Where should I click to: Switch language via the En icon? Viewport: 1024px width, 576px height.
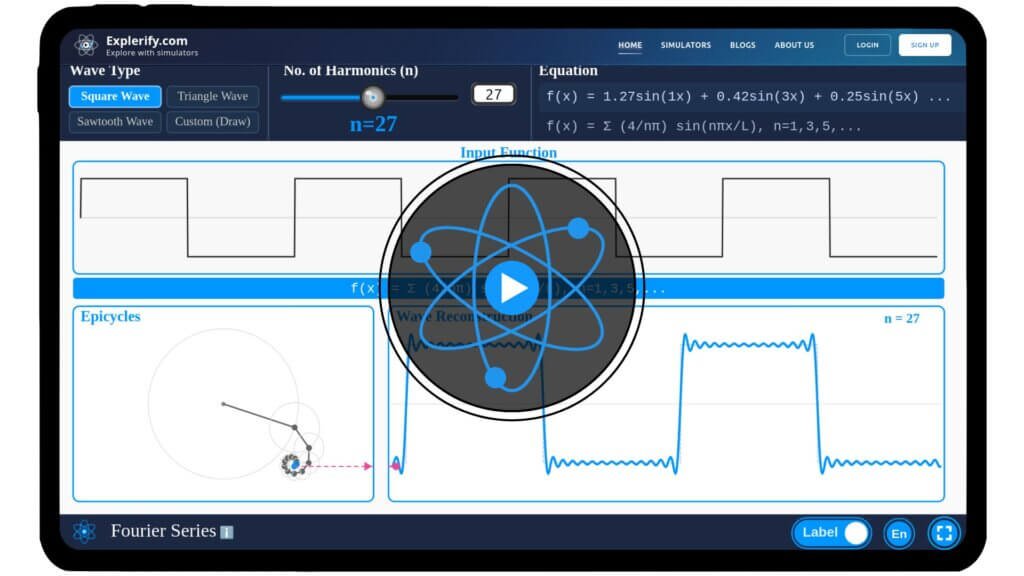point(898,533)
